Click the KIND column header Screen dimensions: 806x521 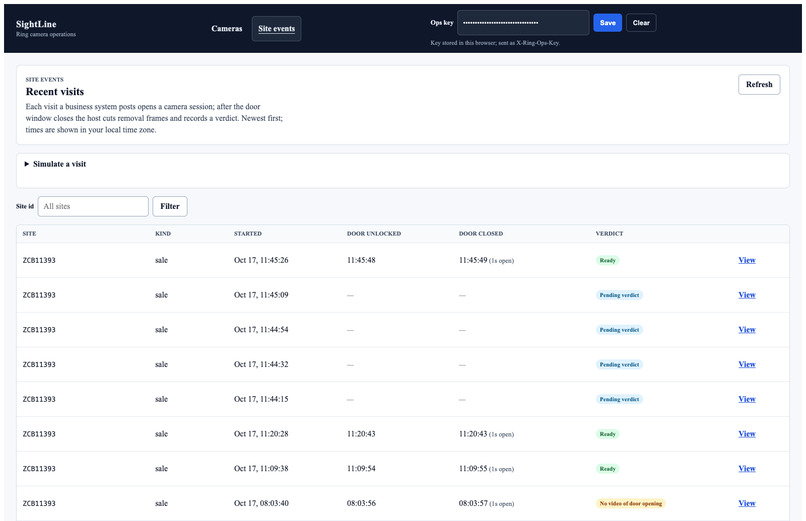(x=163, y=233)
